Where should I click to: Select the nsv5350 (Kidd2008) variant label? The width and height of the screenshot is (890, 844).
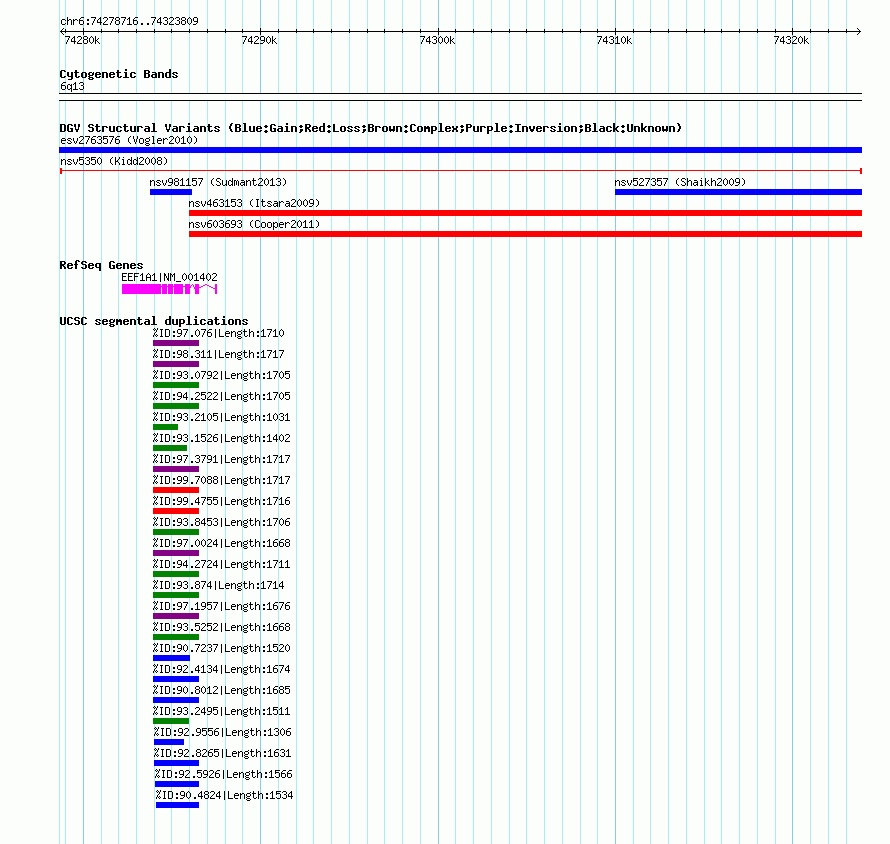pyautogui.click(x=114, y=161)
